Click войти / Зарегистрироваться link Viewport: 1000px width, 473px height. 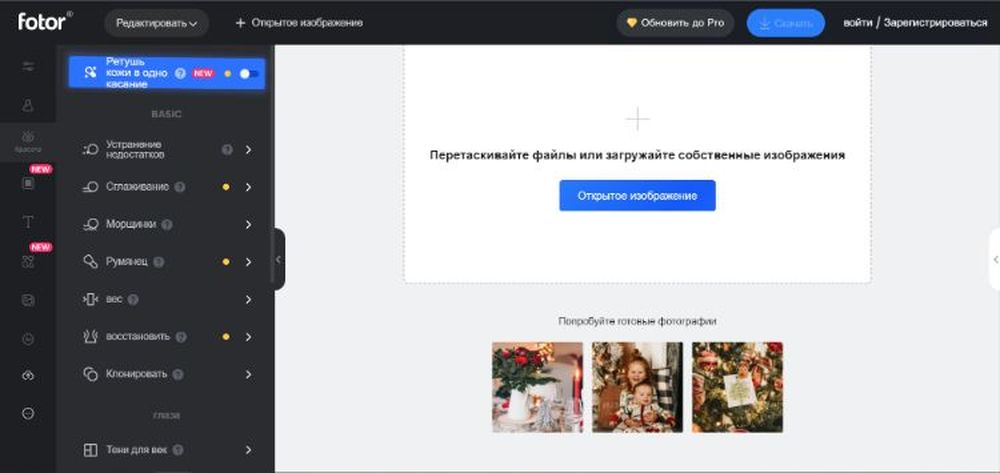pos(915,23)
